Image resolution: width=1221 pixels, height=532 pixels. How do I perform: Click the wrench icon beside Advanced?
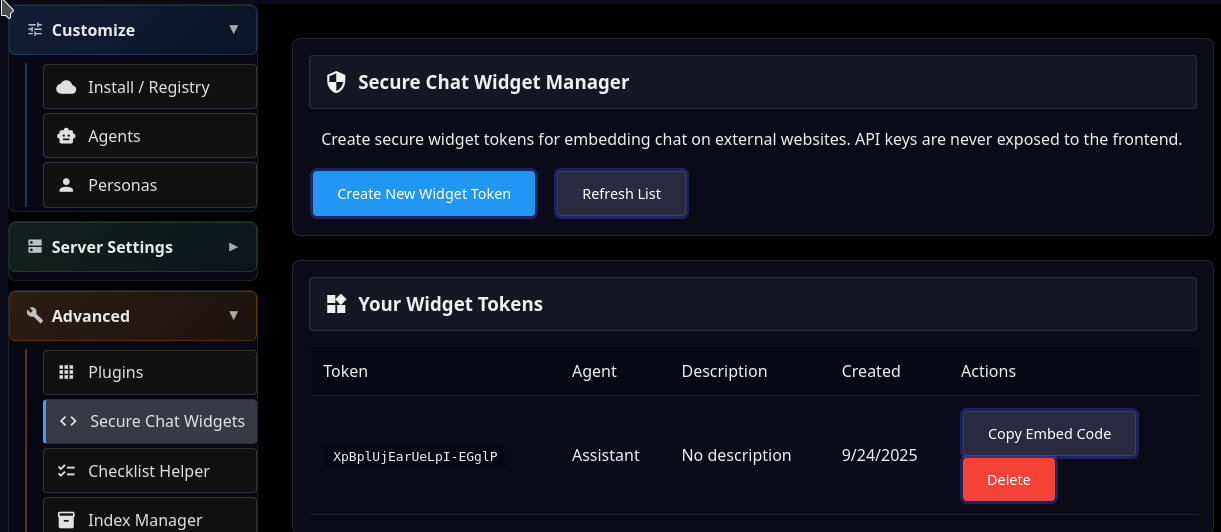click(x=35, y=316)
